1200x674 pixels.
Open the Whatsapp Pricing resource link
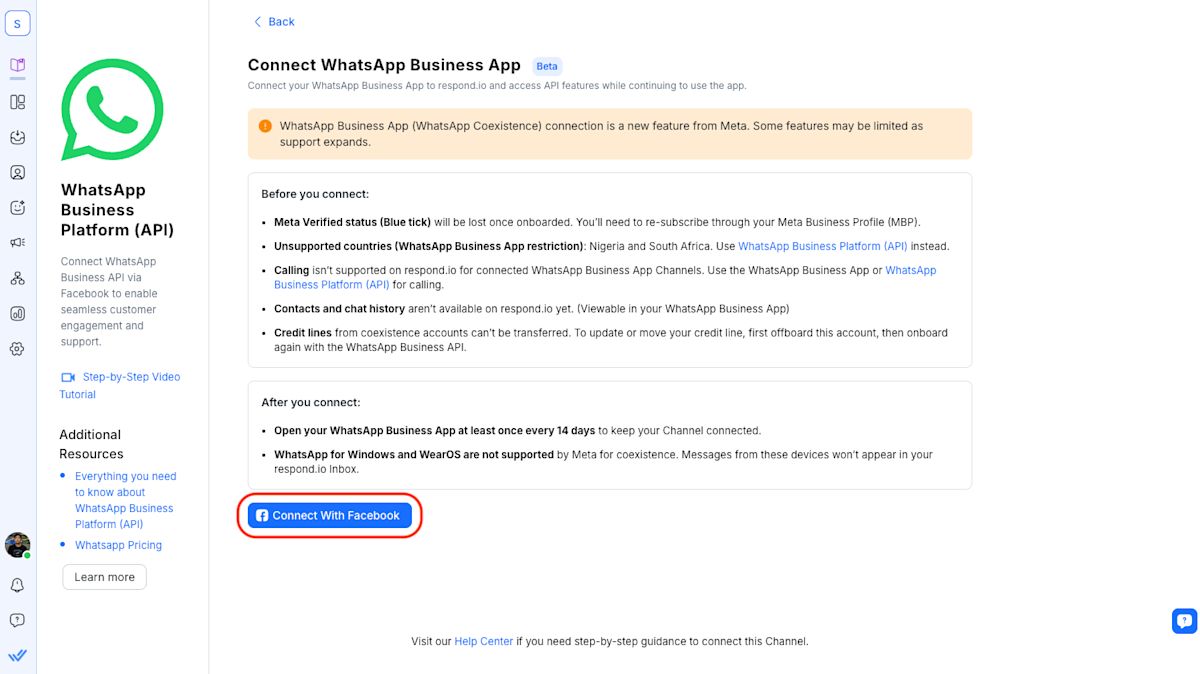[118, 545]
